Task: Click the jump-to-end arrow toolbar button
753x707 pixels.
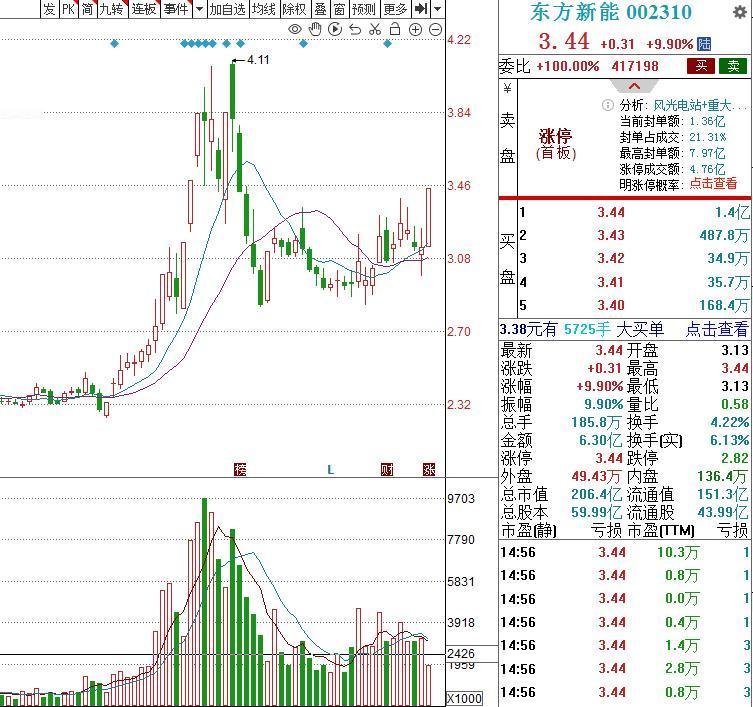Action: (421, 9)
